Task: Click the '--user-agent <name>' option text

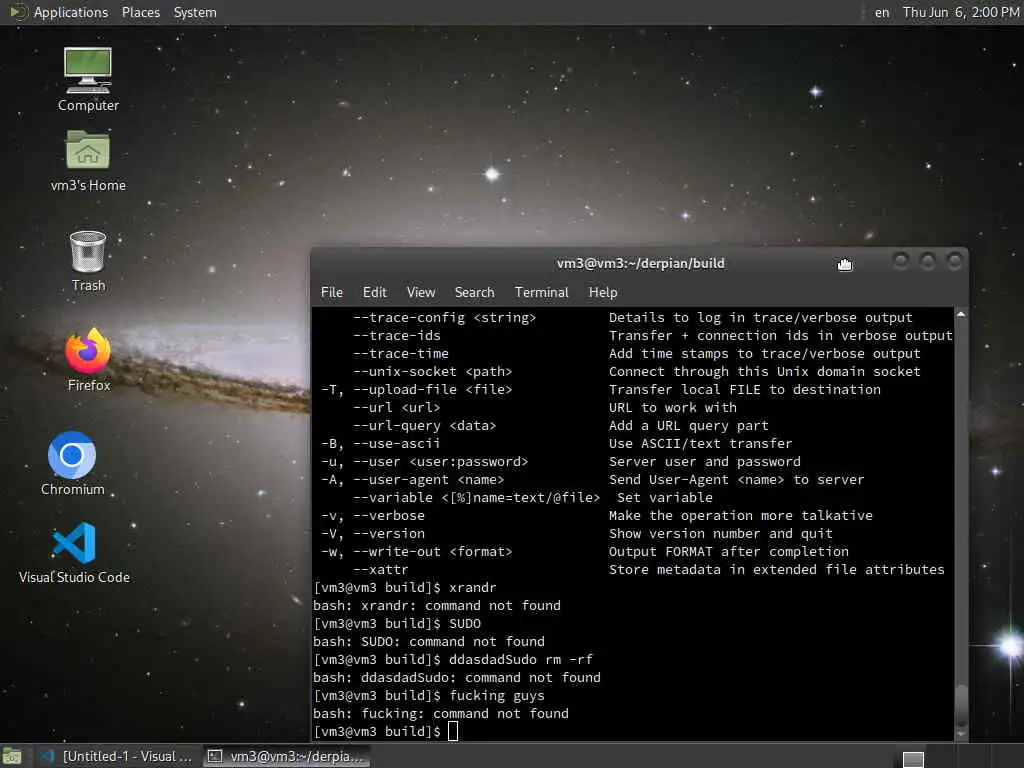Action: 428,480
